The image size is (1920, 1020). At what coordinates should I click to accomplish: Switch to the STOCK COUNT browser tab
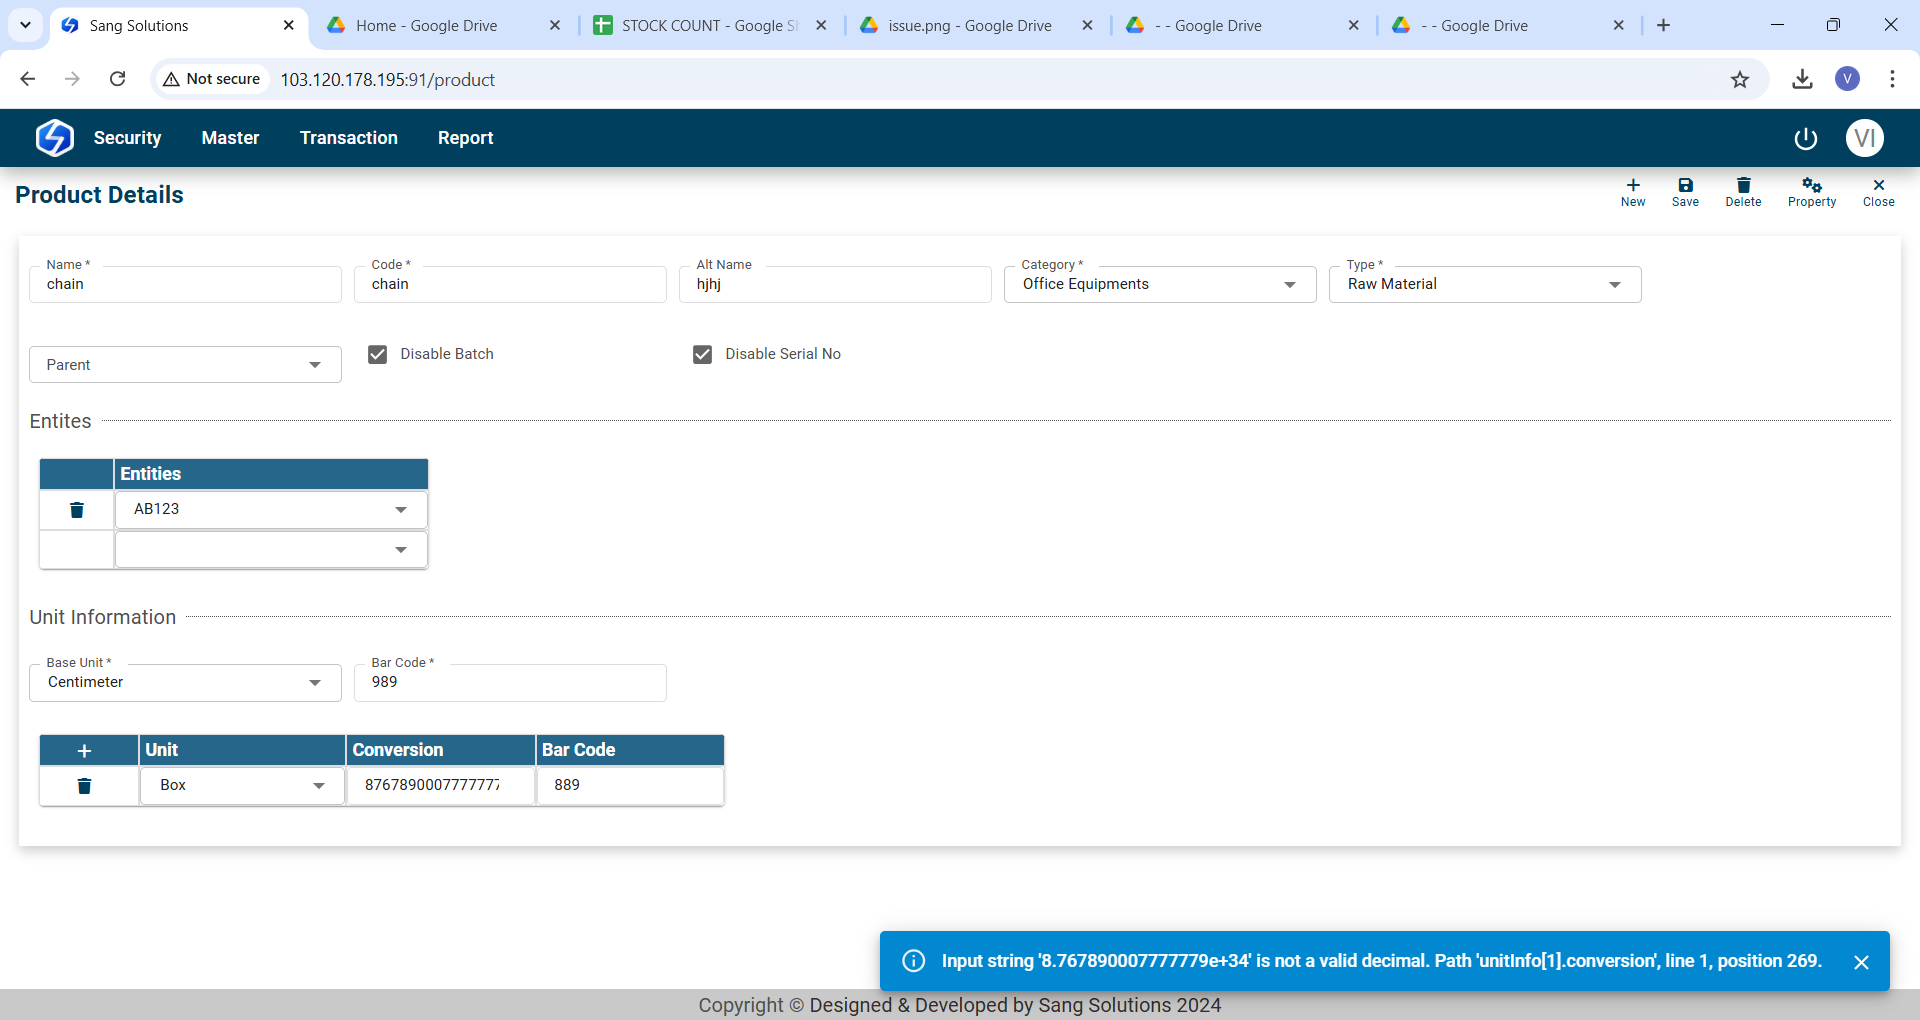tap(708, 26)
